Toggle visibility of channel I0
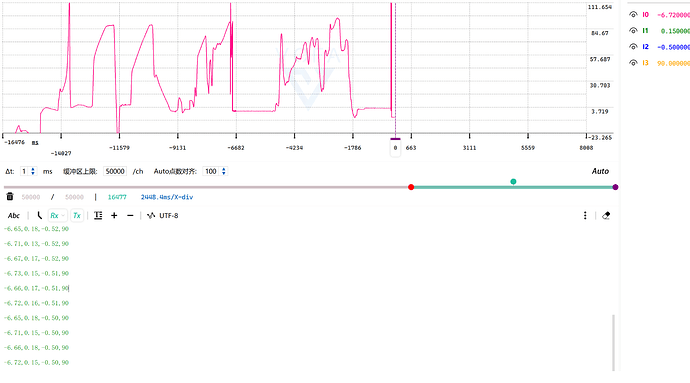The image size is (690, 383). (x=633, y=15)
